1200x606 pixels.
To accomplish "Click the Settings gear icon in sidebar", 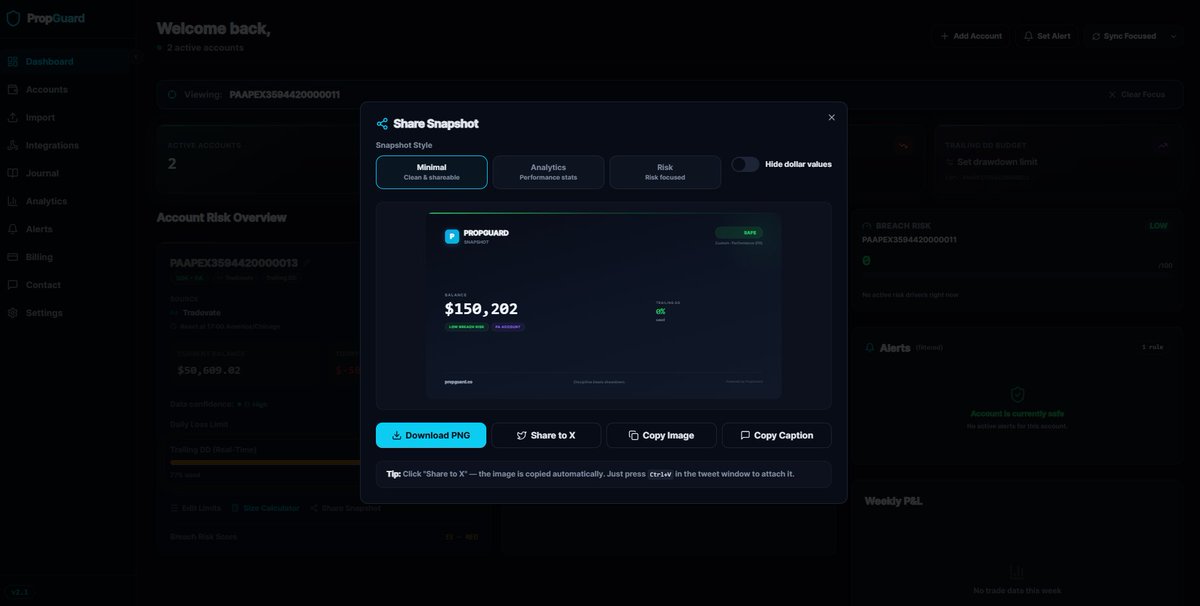I will click(13, 313).
